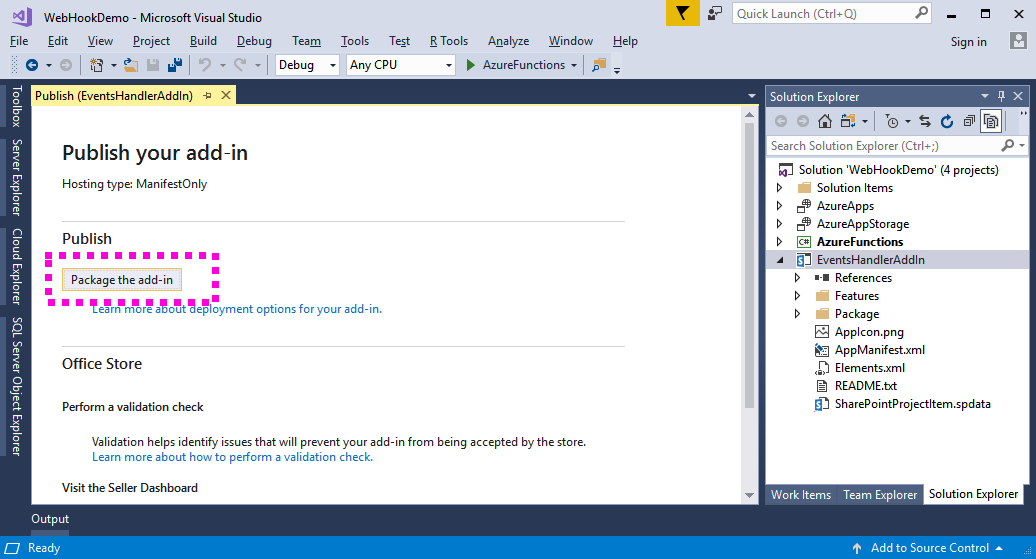Screen dimensions: 1036x559
Task: Click Solution Explorer Home icon
Action: click(x=825, y=121)
